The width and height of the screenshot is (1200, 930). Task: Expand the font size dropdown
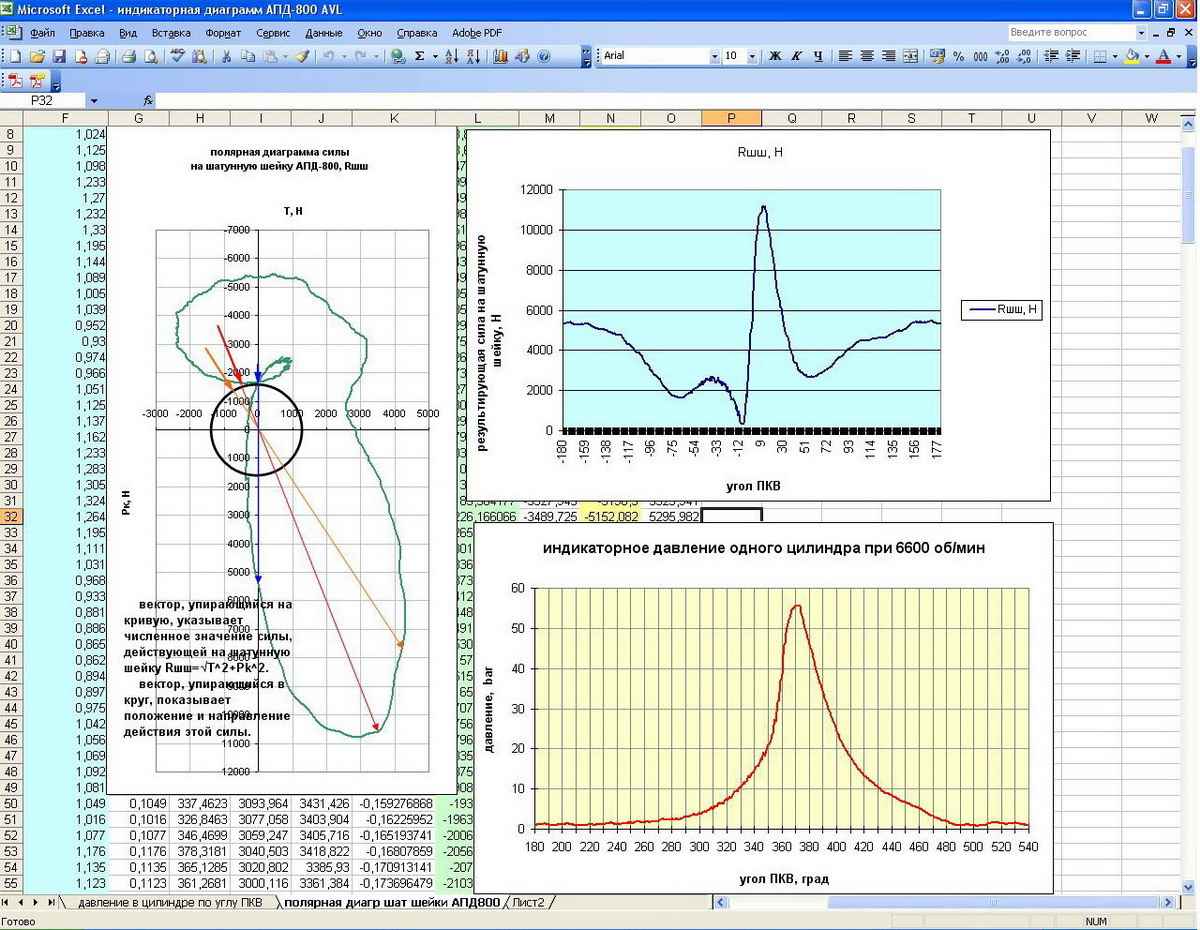coord(752,57)
